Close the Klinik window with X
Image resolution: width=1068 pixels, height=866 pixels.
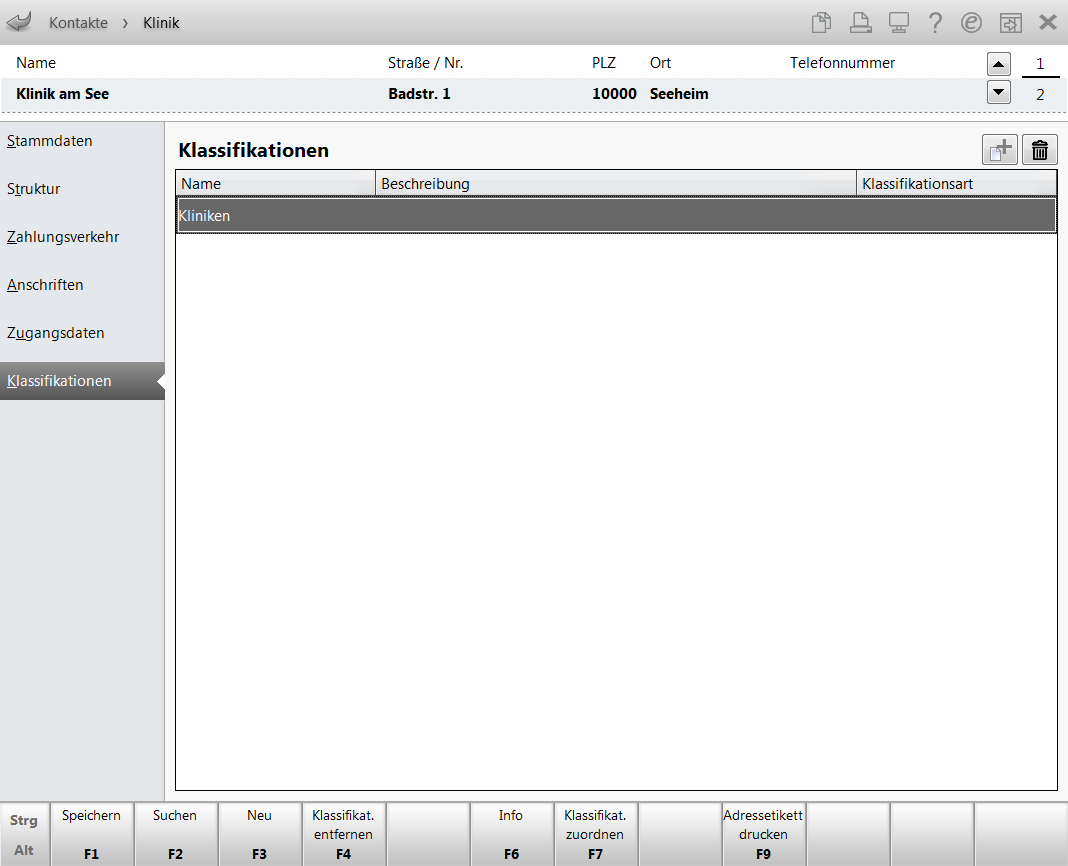click(1048, 22)
